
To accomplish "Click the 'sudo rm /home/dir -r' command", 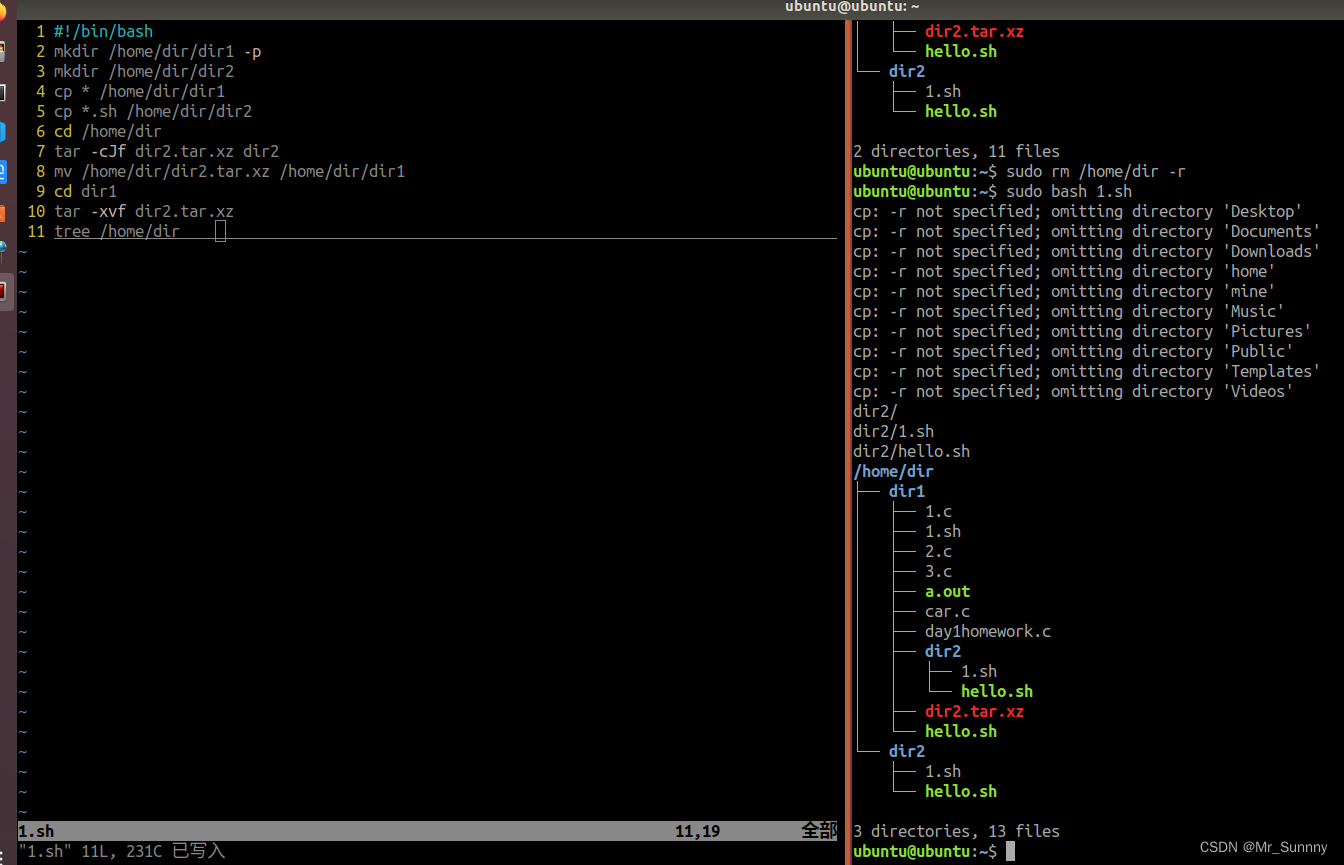I will click(1096, 171).
